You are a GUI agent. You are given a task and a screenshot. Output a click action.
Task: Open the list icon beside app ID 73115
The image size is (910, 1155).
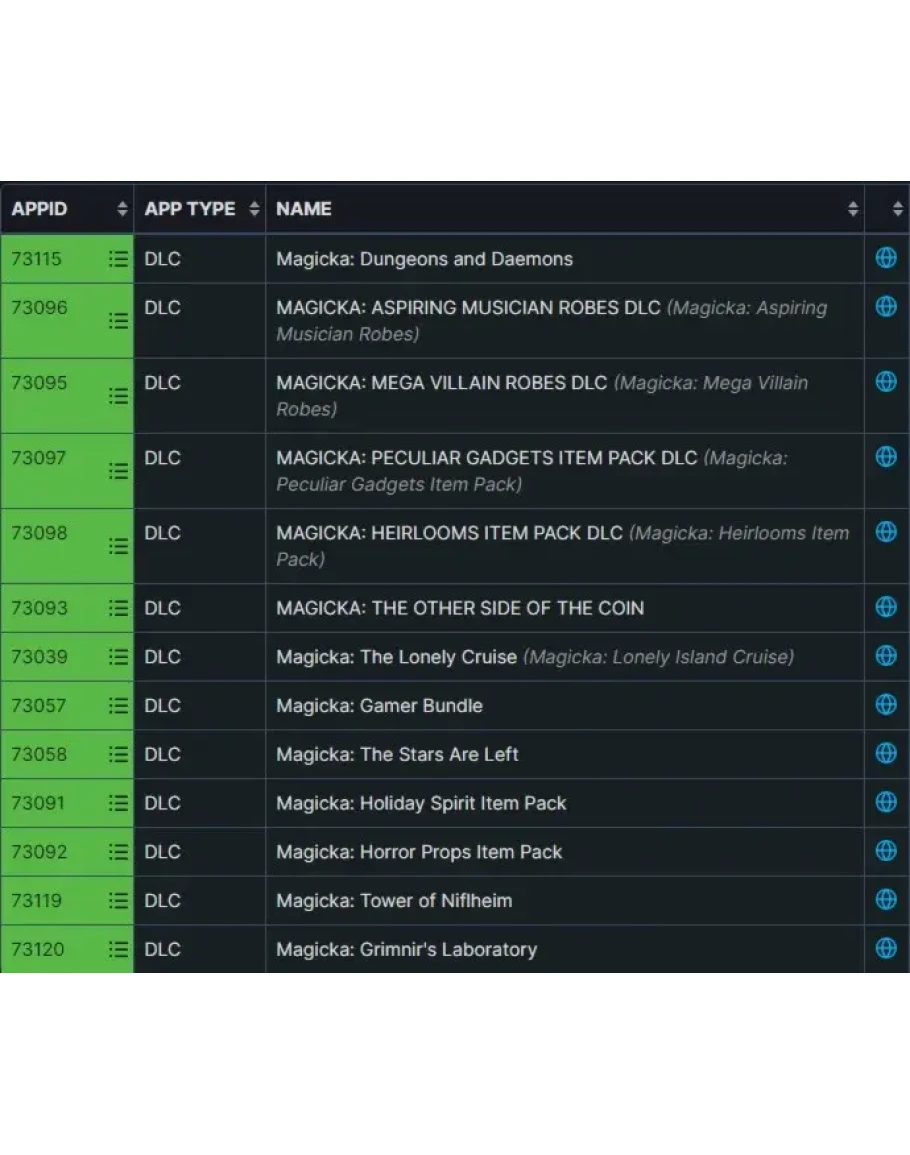coord(118,259)
